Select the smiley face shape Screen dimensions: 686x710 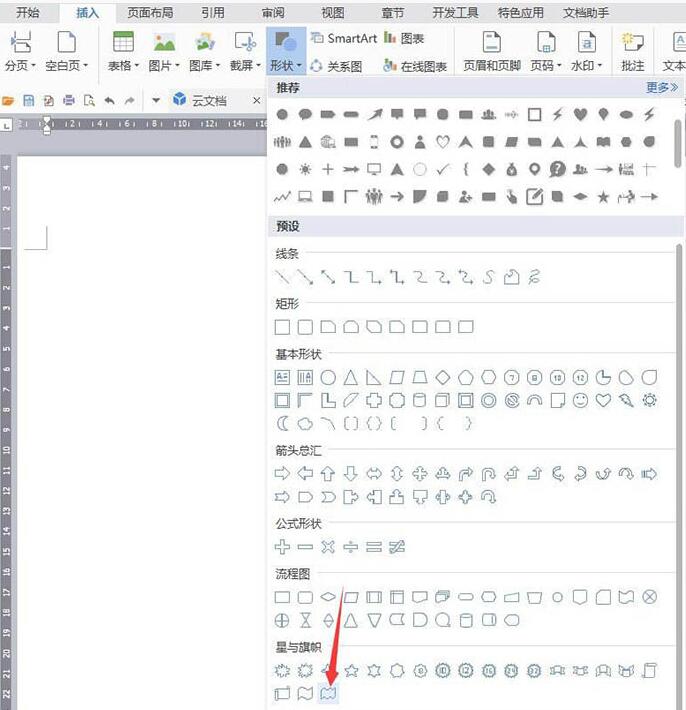click(x=580, y=400)
